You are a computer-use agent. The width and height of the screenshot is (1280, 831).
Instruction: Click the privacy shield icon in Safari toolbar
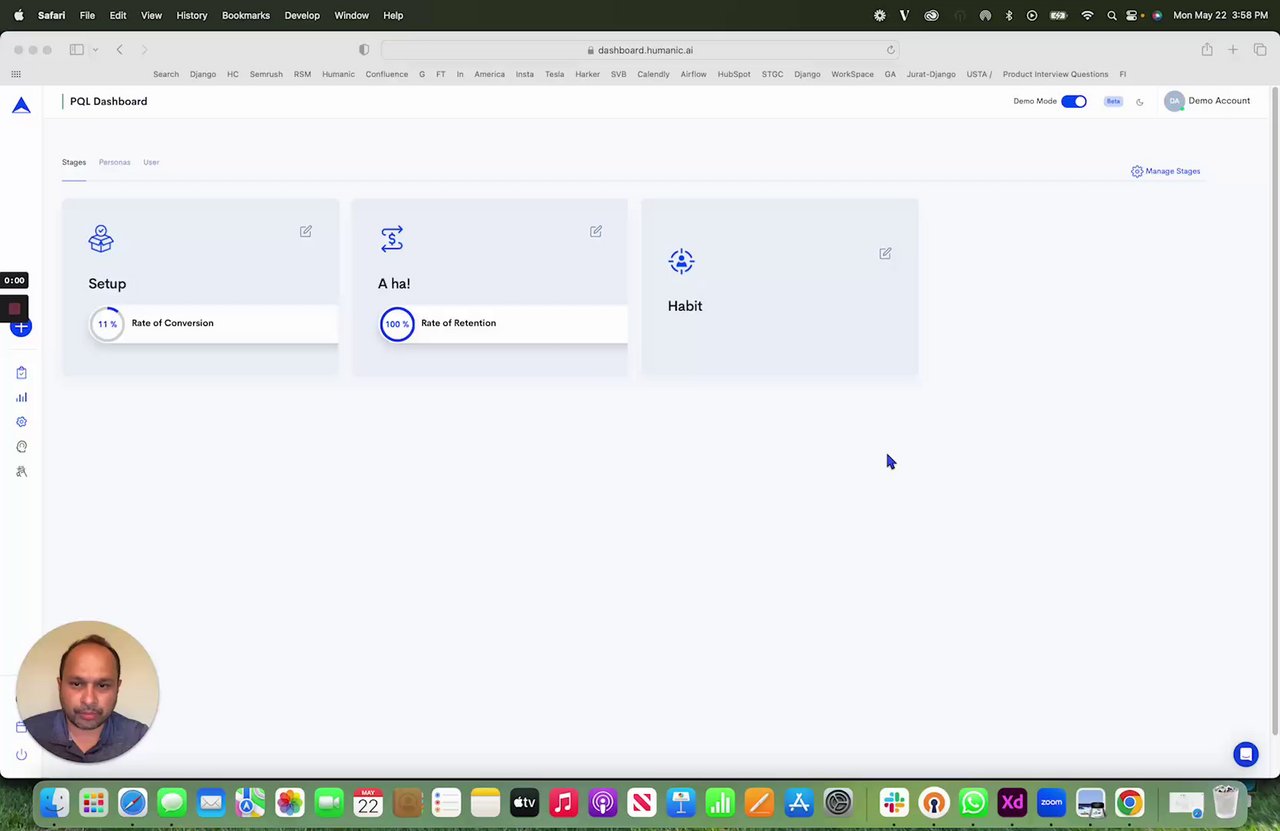click(x=364, y=50)
